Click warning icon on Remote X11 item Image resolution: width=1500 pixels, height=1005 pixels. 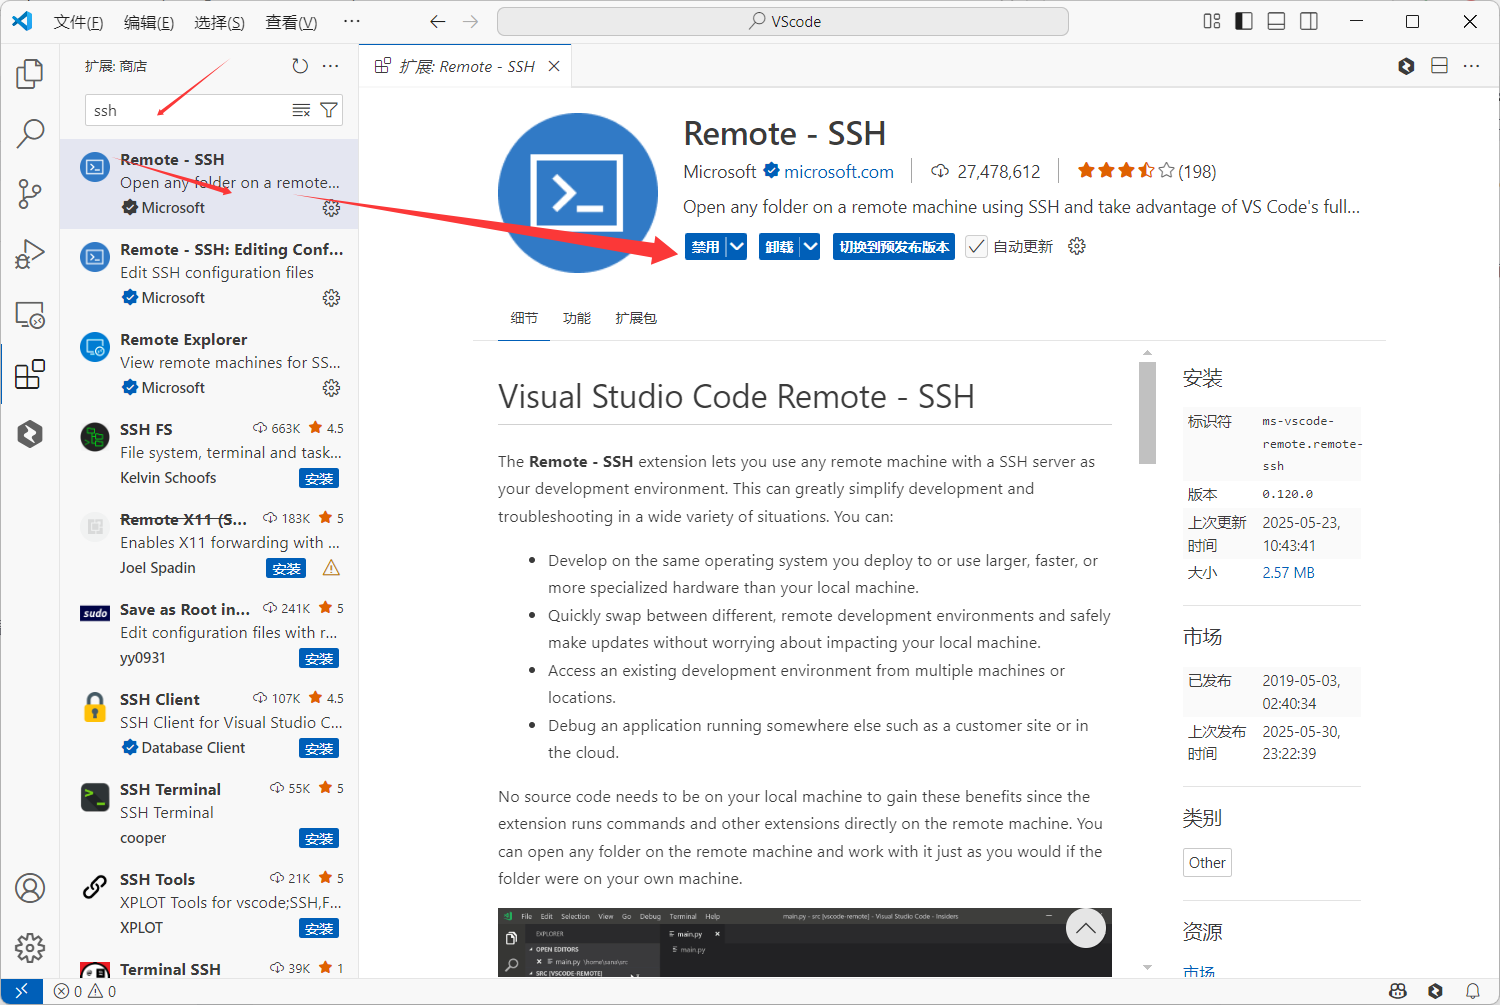[x=331, y=568]
